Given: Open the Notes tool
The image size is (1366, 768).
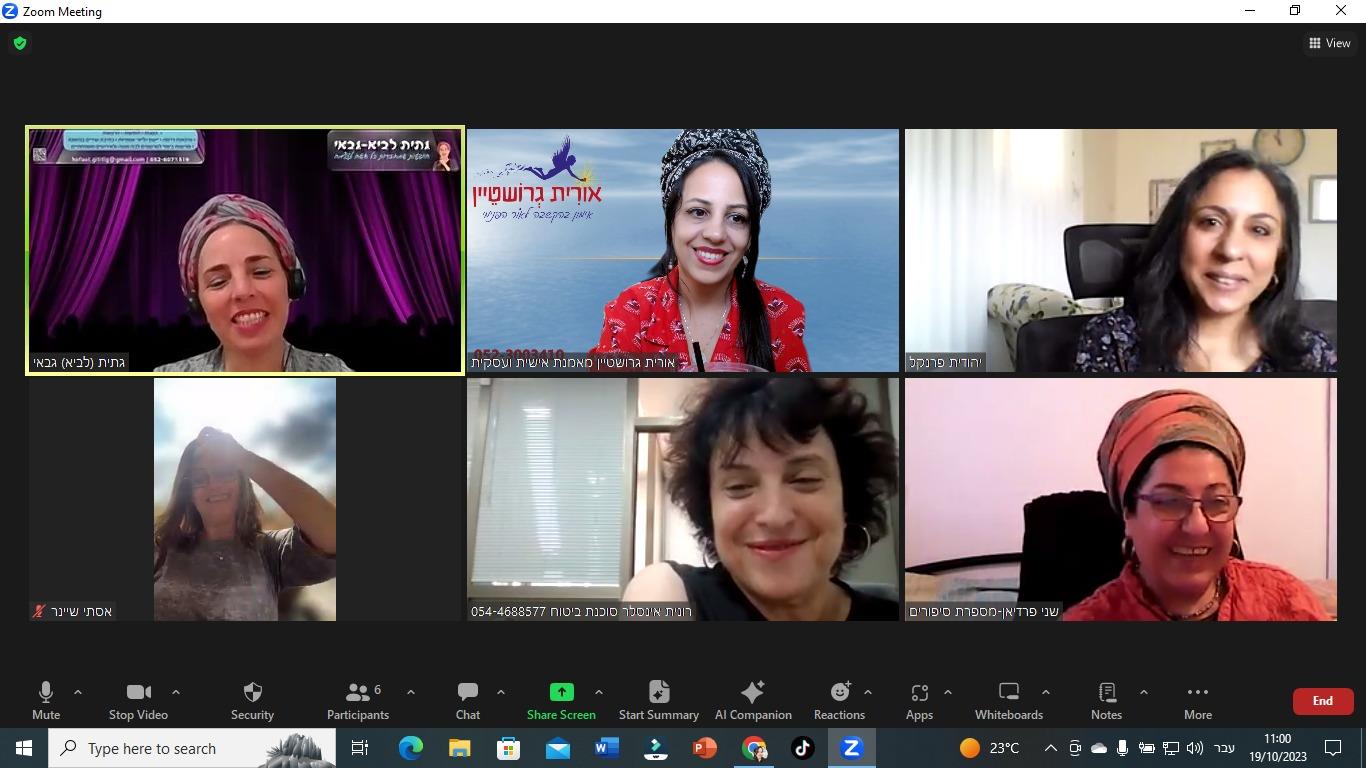Looking at the screenshot, I should pyautogui.click(x=1106, y=700).
